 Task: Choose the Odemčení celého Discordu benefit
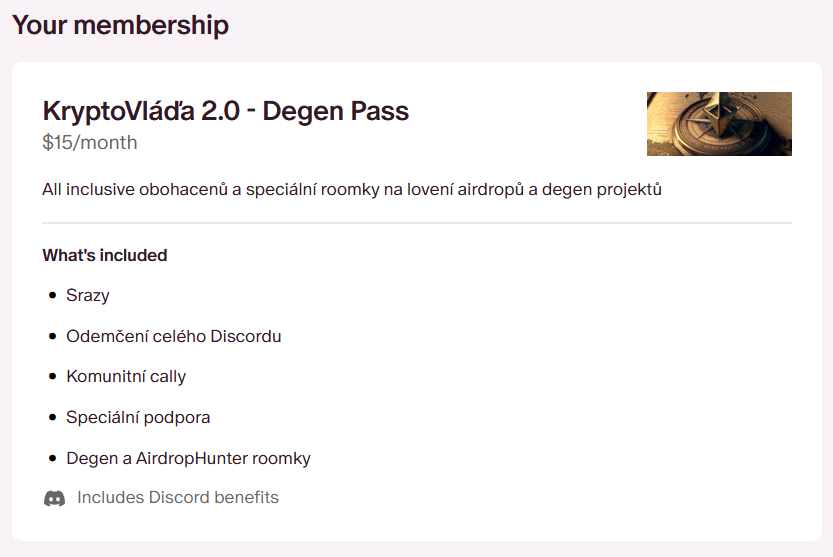[x=174, y=337]
